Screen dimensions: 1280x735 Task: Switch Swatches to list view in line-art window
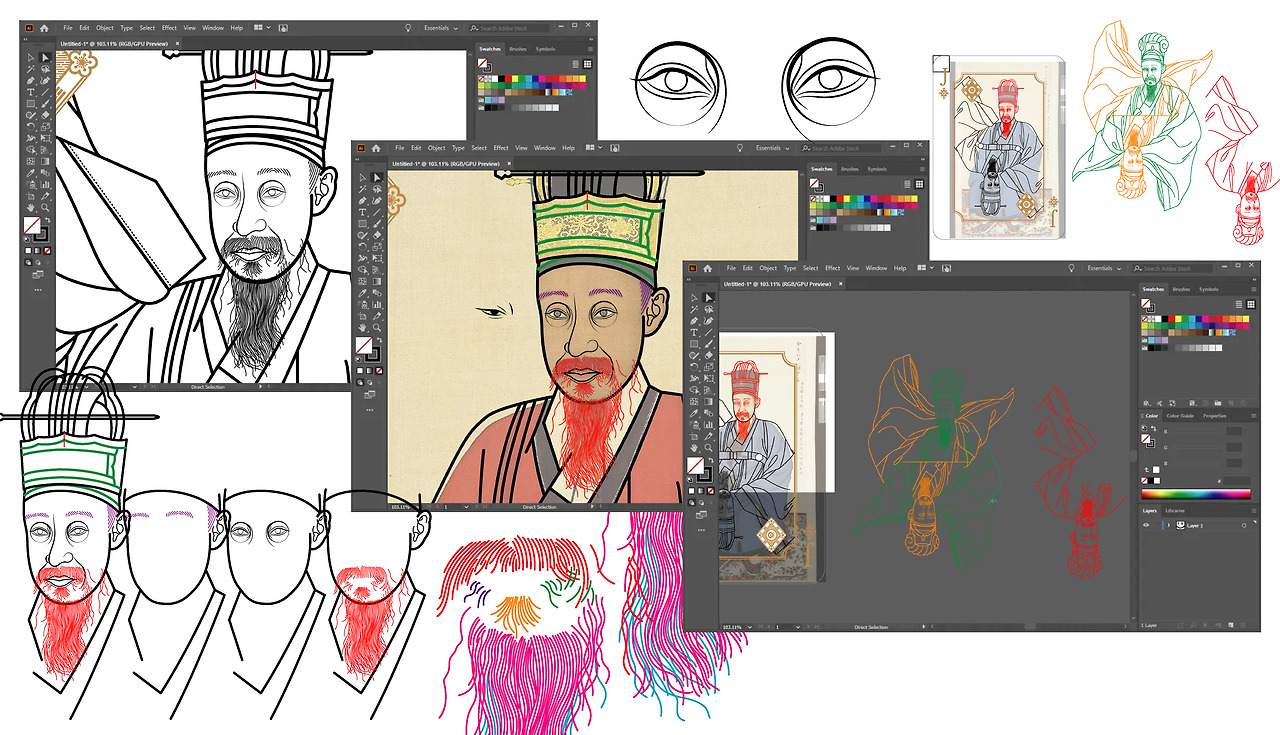575,65
